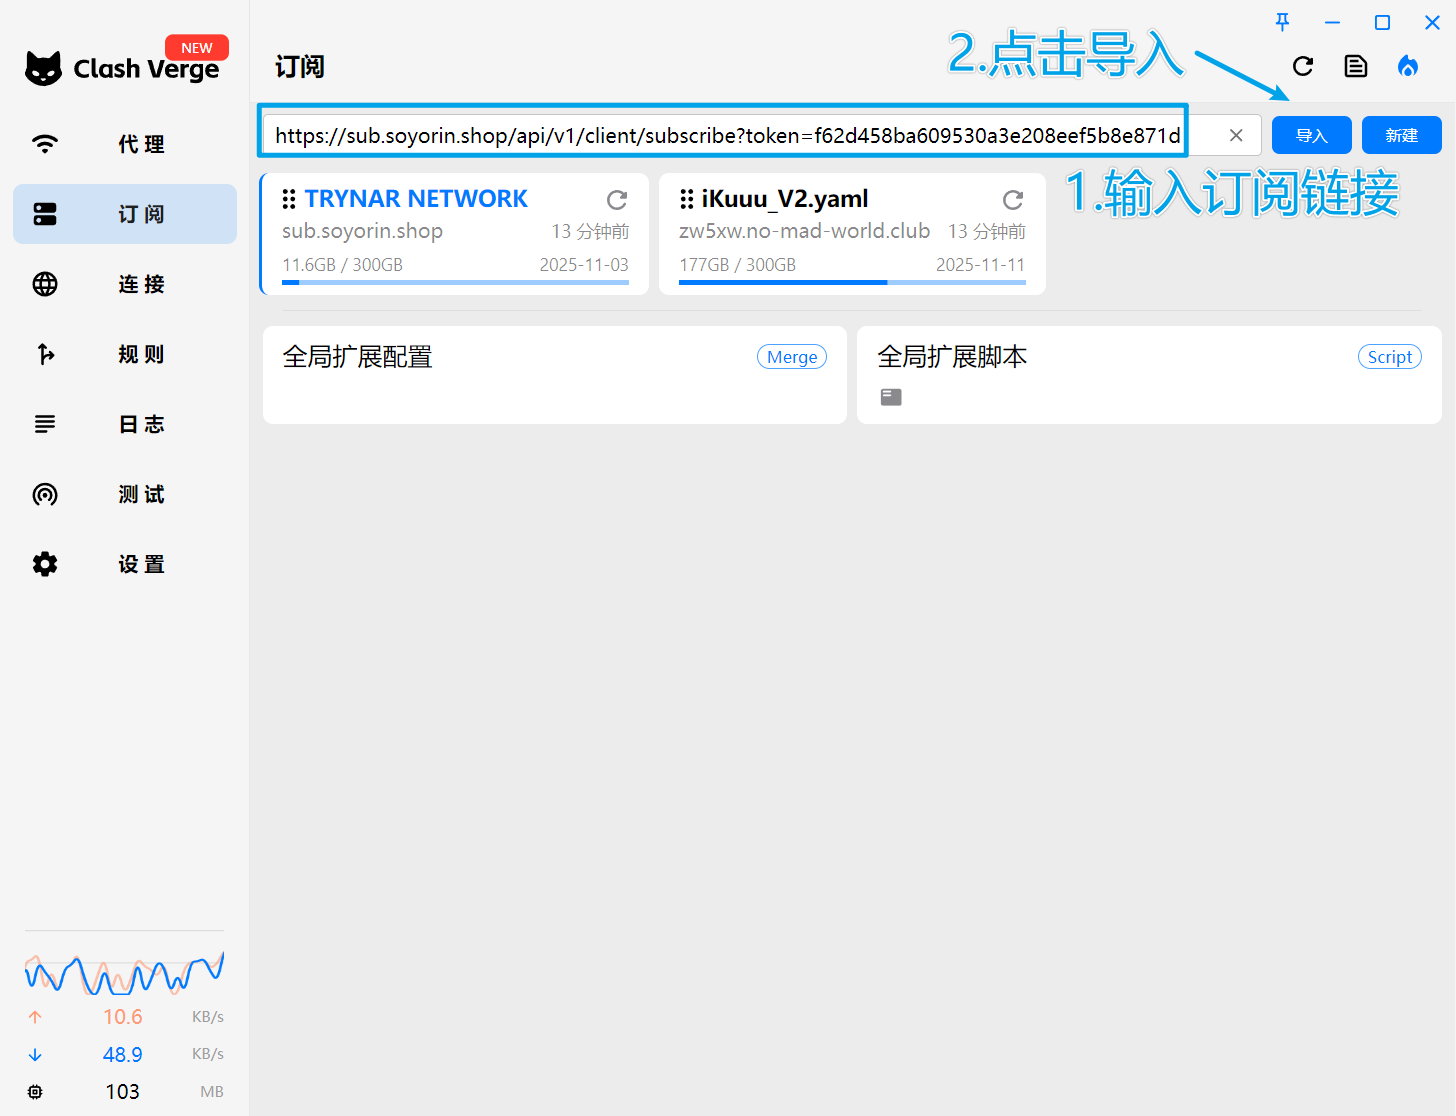Refresh the TRYNAR NETWORK subscription
This screenshot has height=1116, width=1456.
pos(617,200)
